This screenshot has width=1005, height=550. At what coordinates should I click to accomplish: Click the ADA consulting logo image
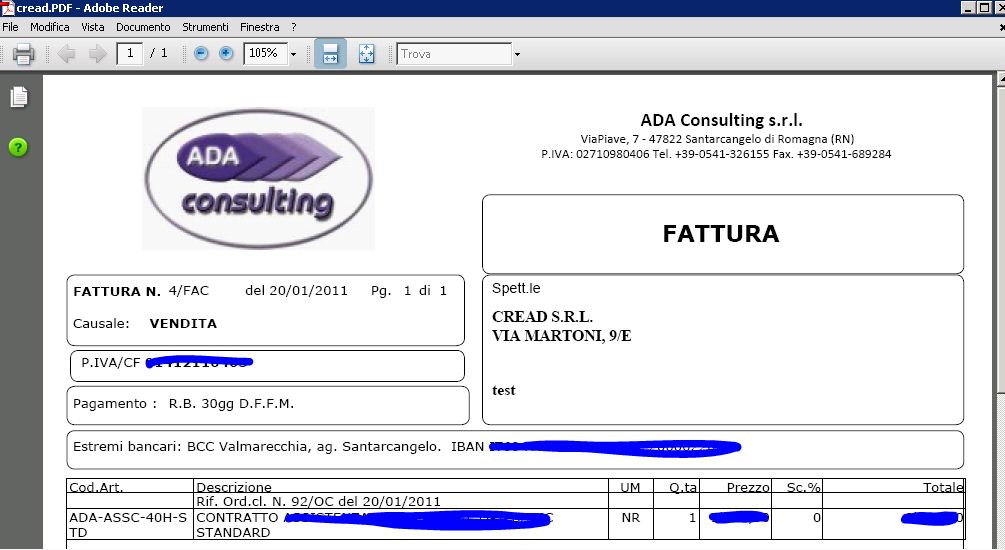[258, 179]
